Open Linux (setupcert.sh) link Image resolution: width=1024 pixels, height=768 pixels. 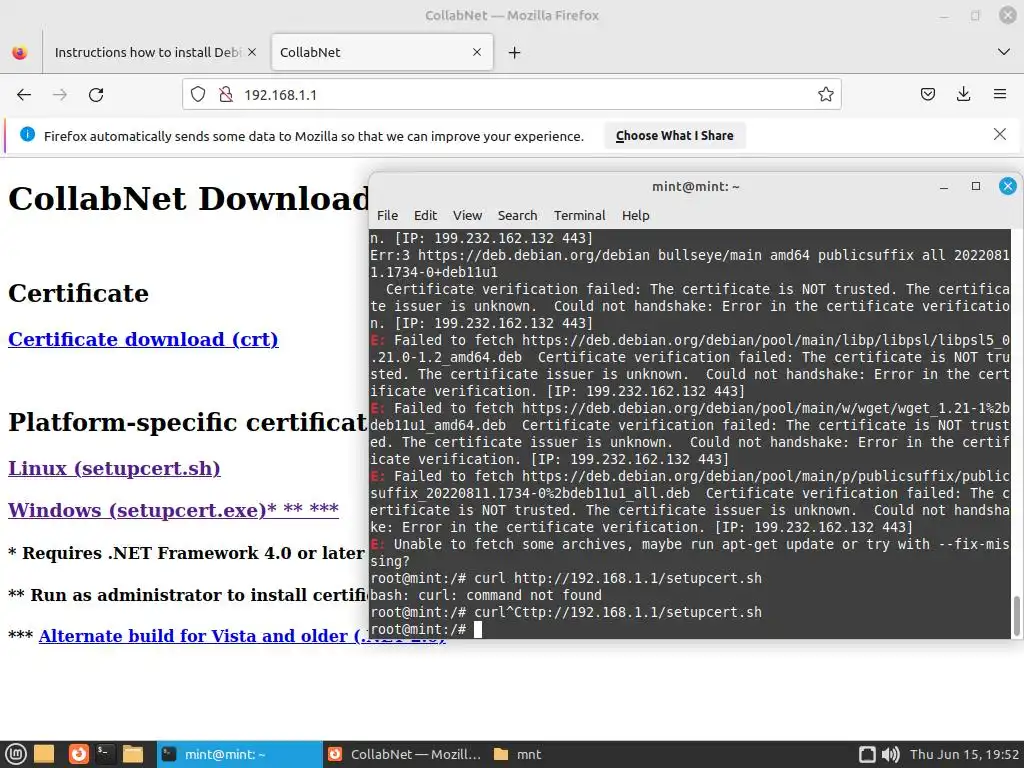114,468
